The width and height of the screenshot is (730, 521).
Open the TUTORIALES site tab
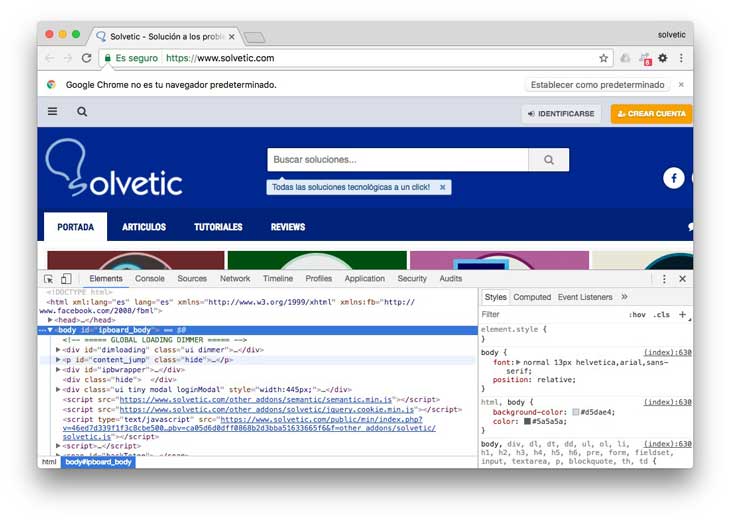click(x=218, y=227)
